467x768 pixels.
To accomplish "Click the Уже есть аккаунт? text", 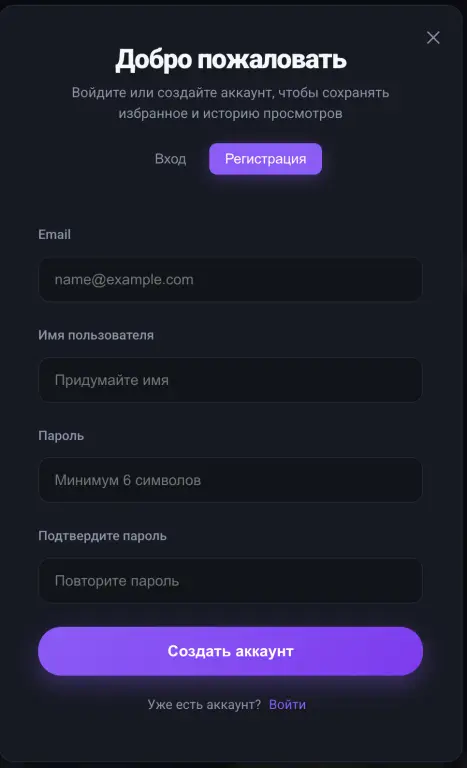I will 204,704.
